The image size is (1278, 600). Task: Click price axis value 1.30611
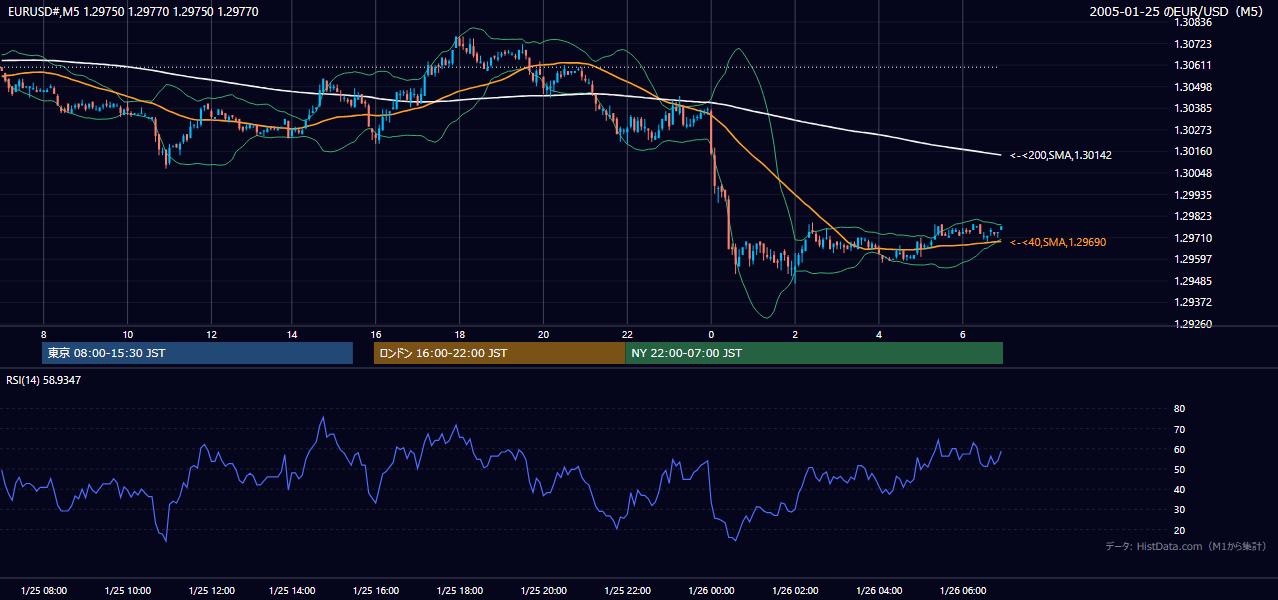point(1193,65)
